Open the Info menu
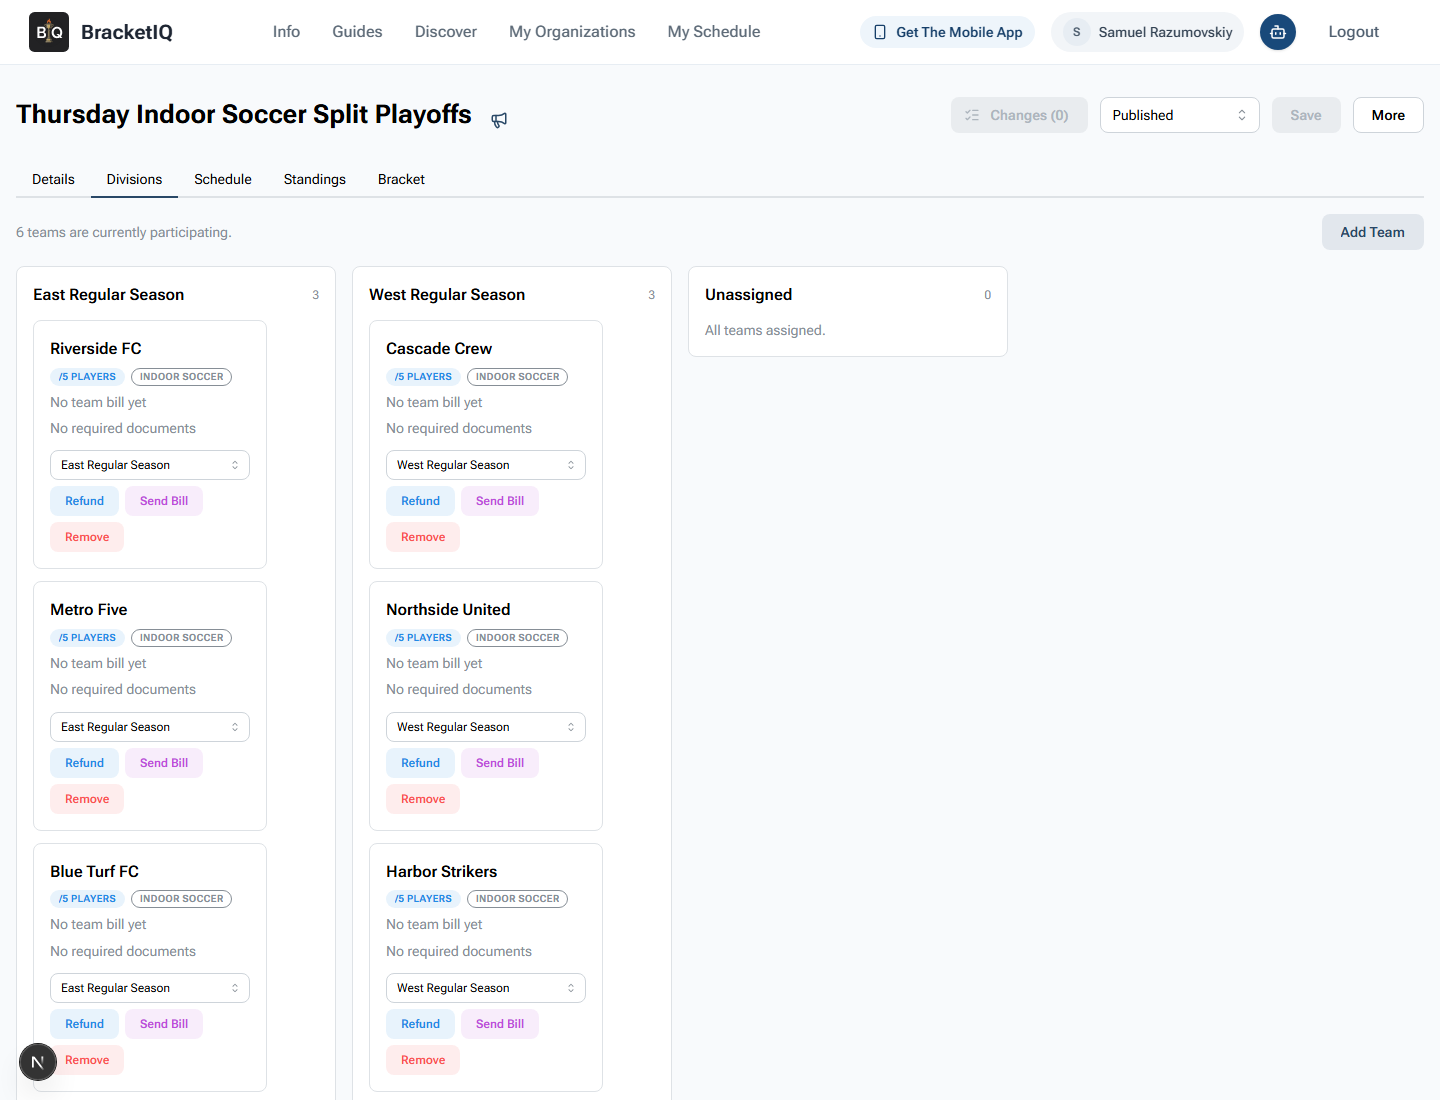Viewport: 1440px width, 1100px height. click(286, 32)
